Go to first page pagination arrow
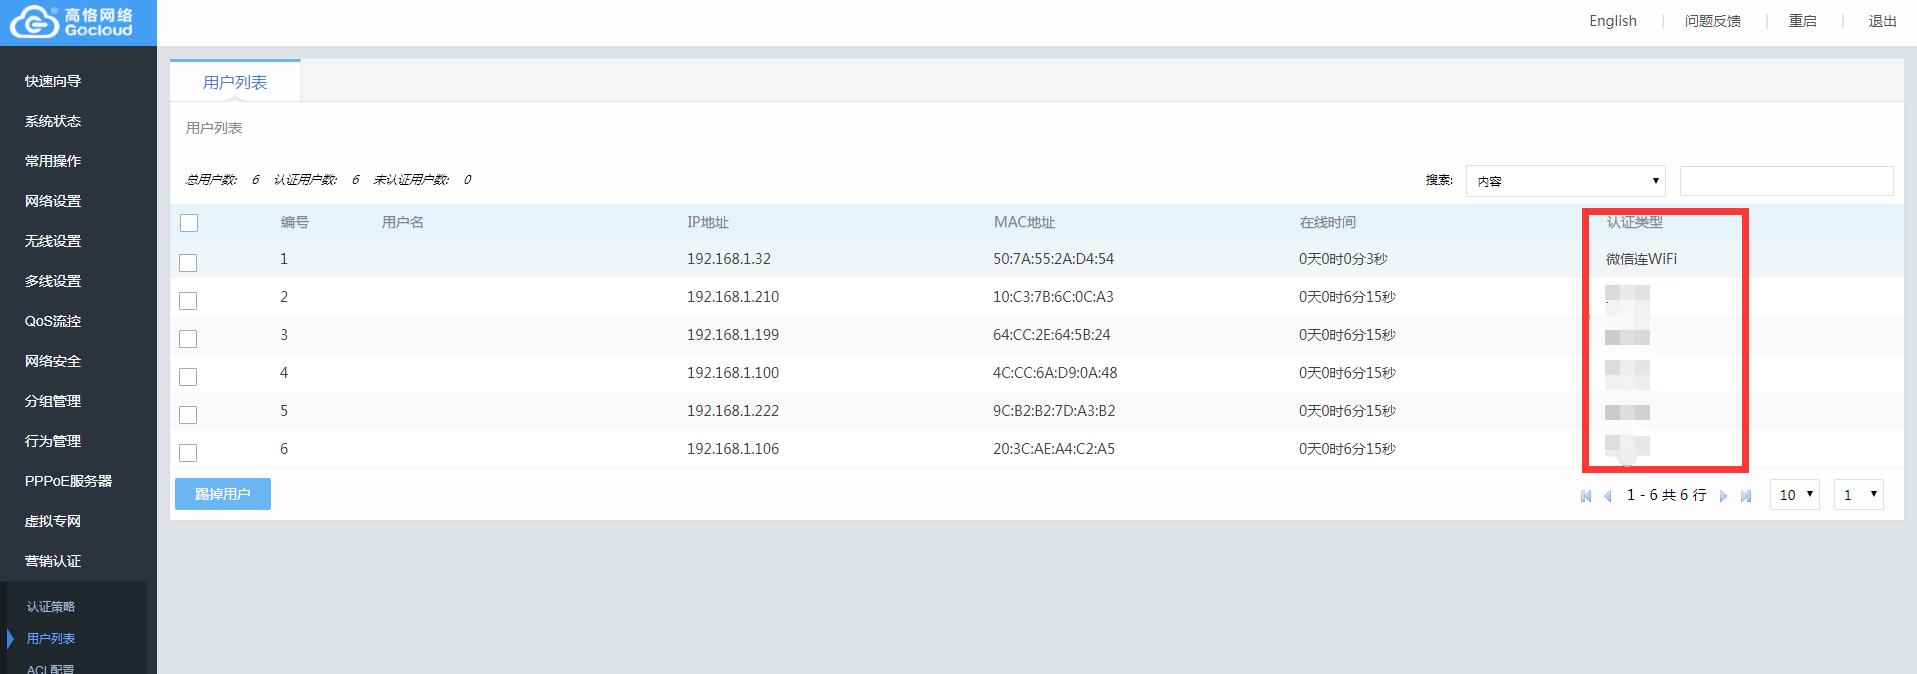The width and height of the screenshot is (1917, 674). coord(1586,496)
